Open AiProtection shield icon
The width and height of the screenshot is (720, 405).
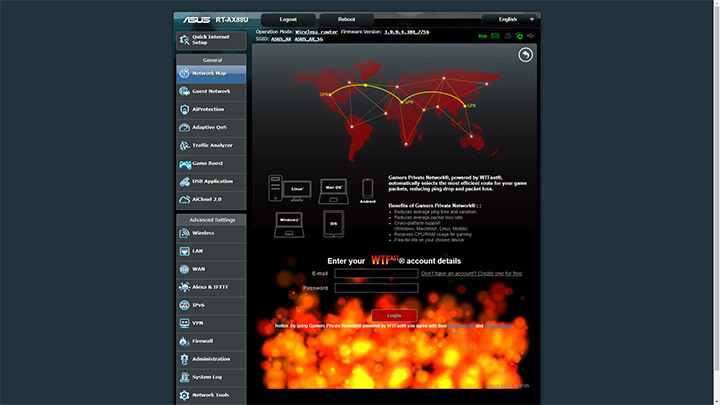[x=184, y=109]
